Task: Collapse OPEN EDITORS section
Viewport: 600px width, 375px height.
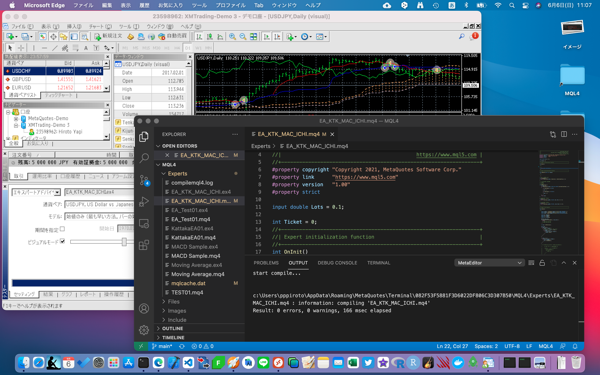Action: coord(179,146)
